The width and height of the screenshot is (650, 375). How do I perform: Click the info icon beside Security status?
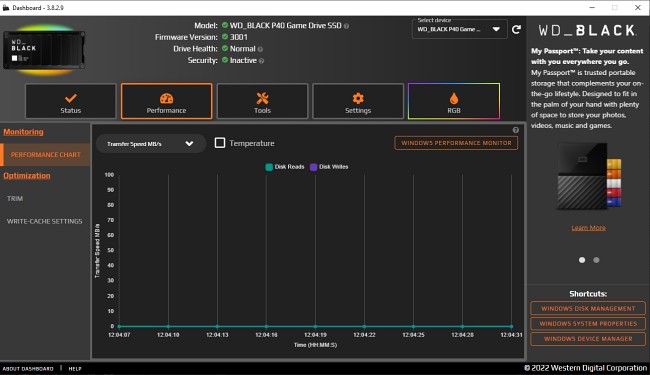[262, 61]
